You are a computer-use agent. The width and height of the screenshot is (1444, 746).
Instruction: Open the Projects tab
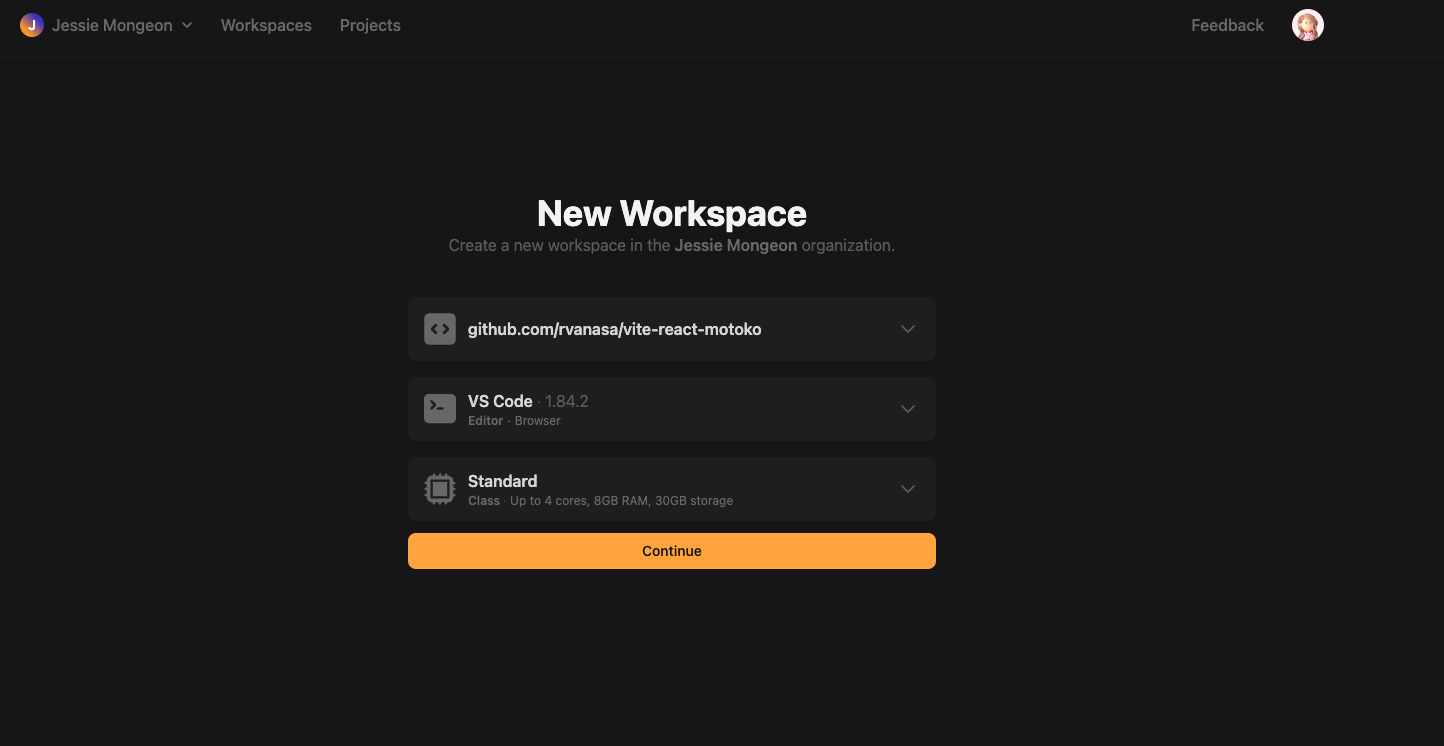pos(370,25)
